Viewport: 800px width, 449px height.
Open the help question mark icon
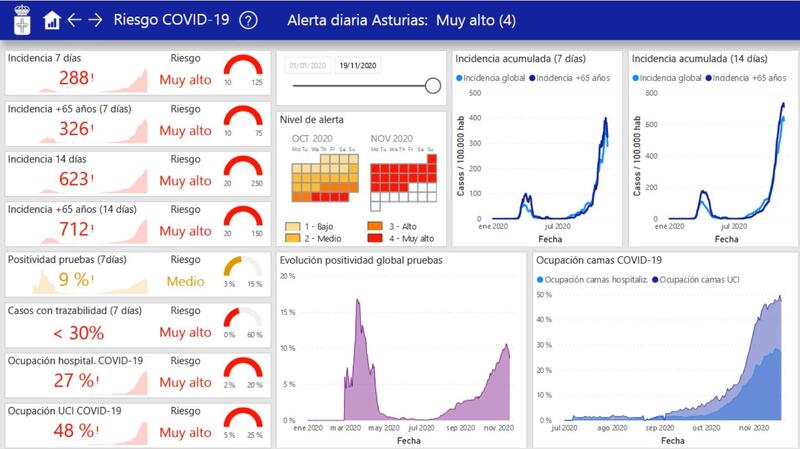click(249, 20)
